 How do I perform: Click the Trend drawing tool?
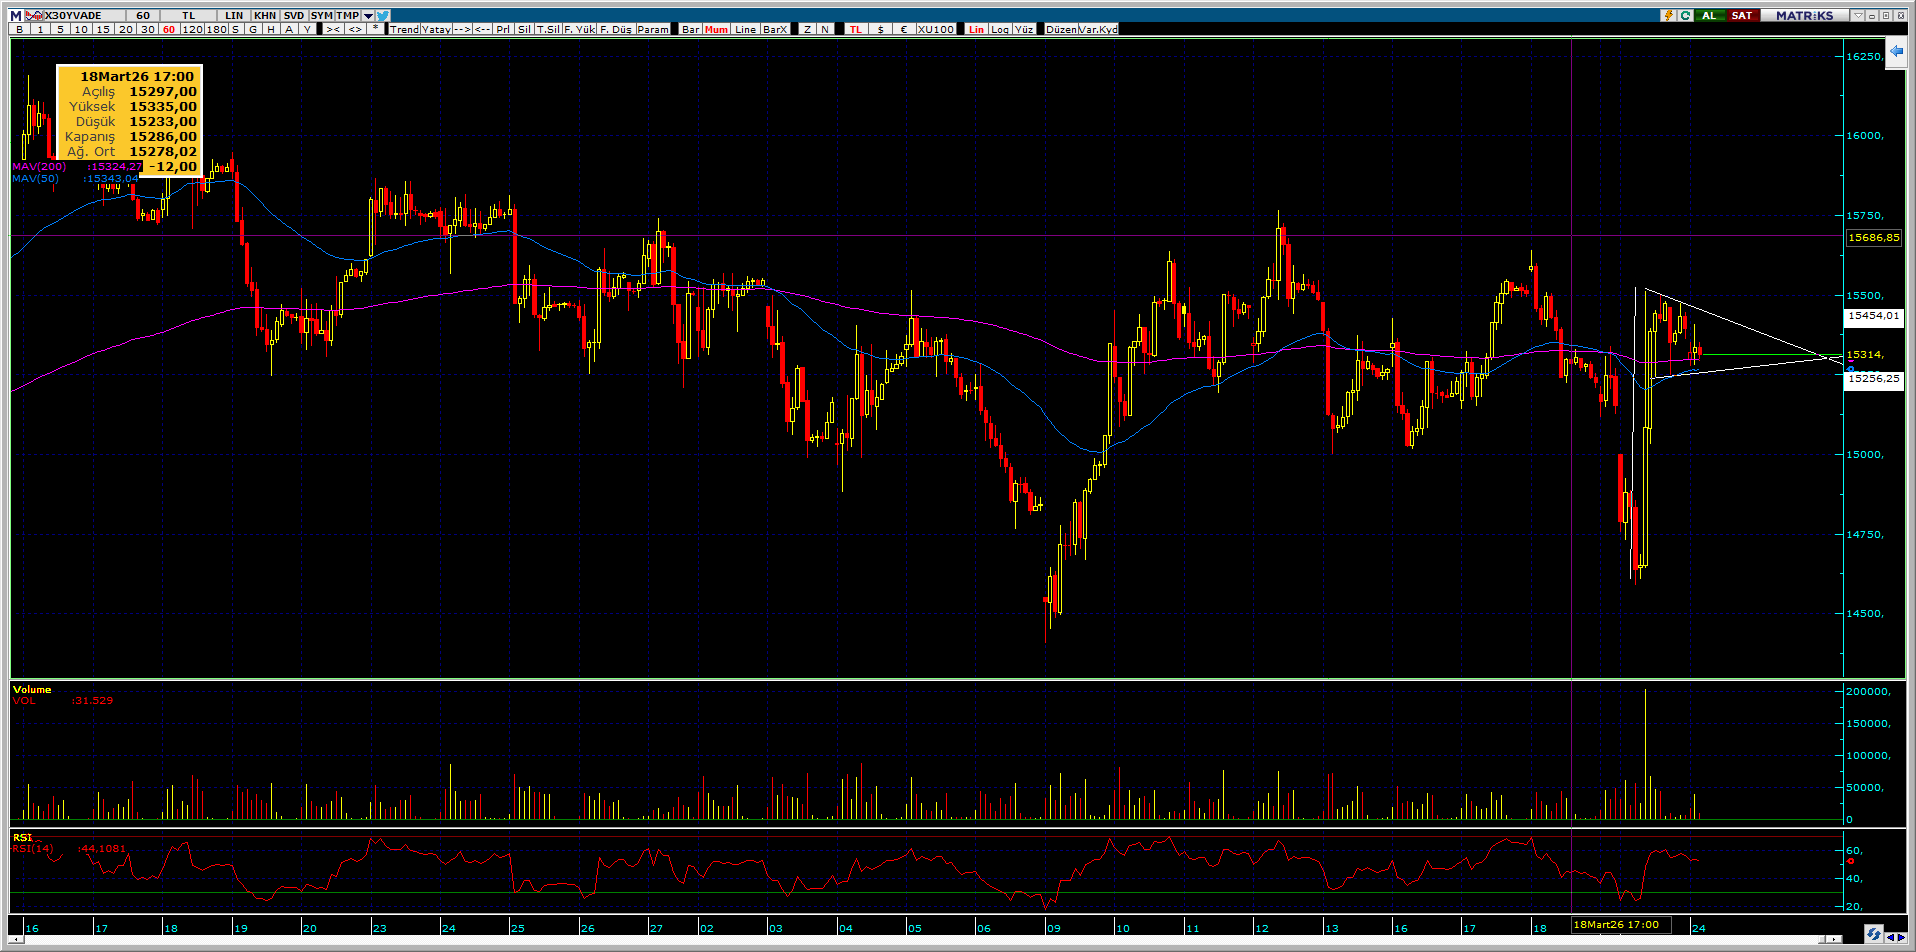(404, 29)
